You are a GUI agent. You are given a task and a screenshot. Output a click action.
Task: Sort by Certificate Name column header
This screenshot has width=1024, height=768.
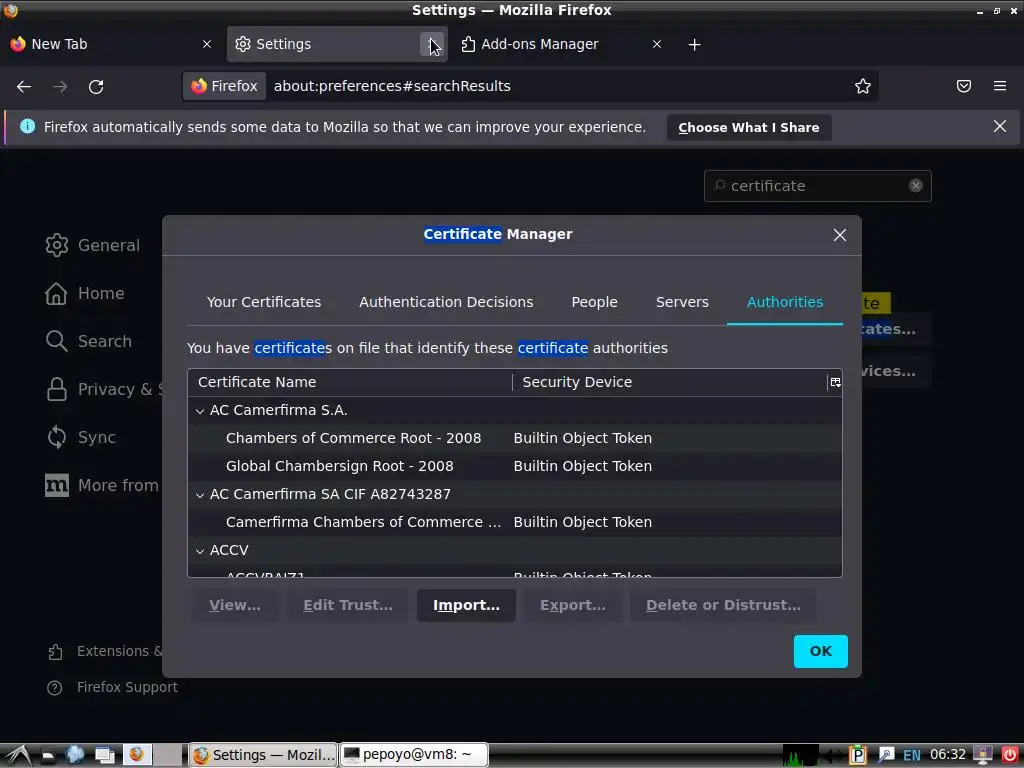[x=350, y=383]
